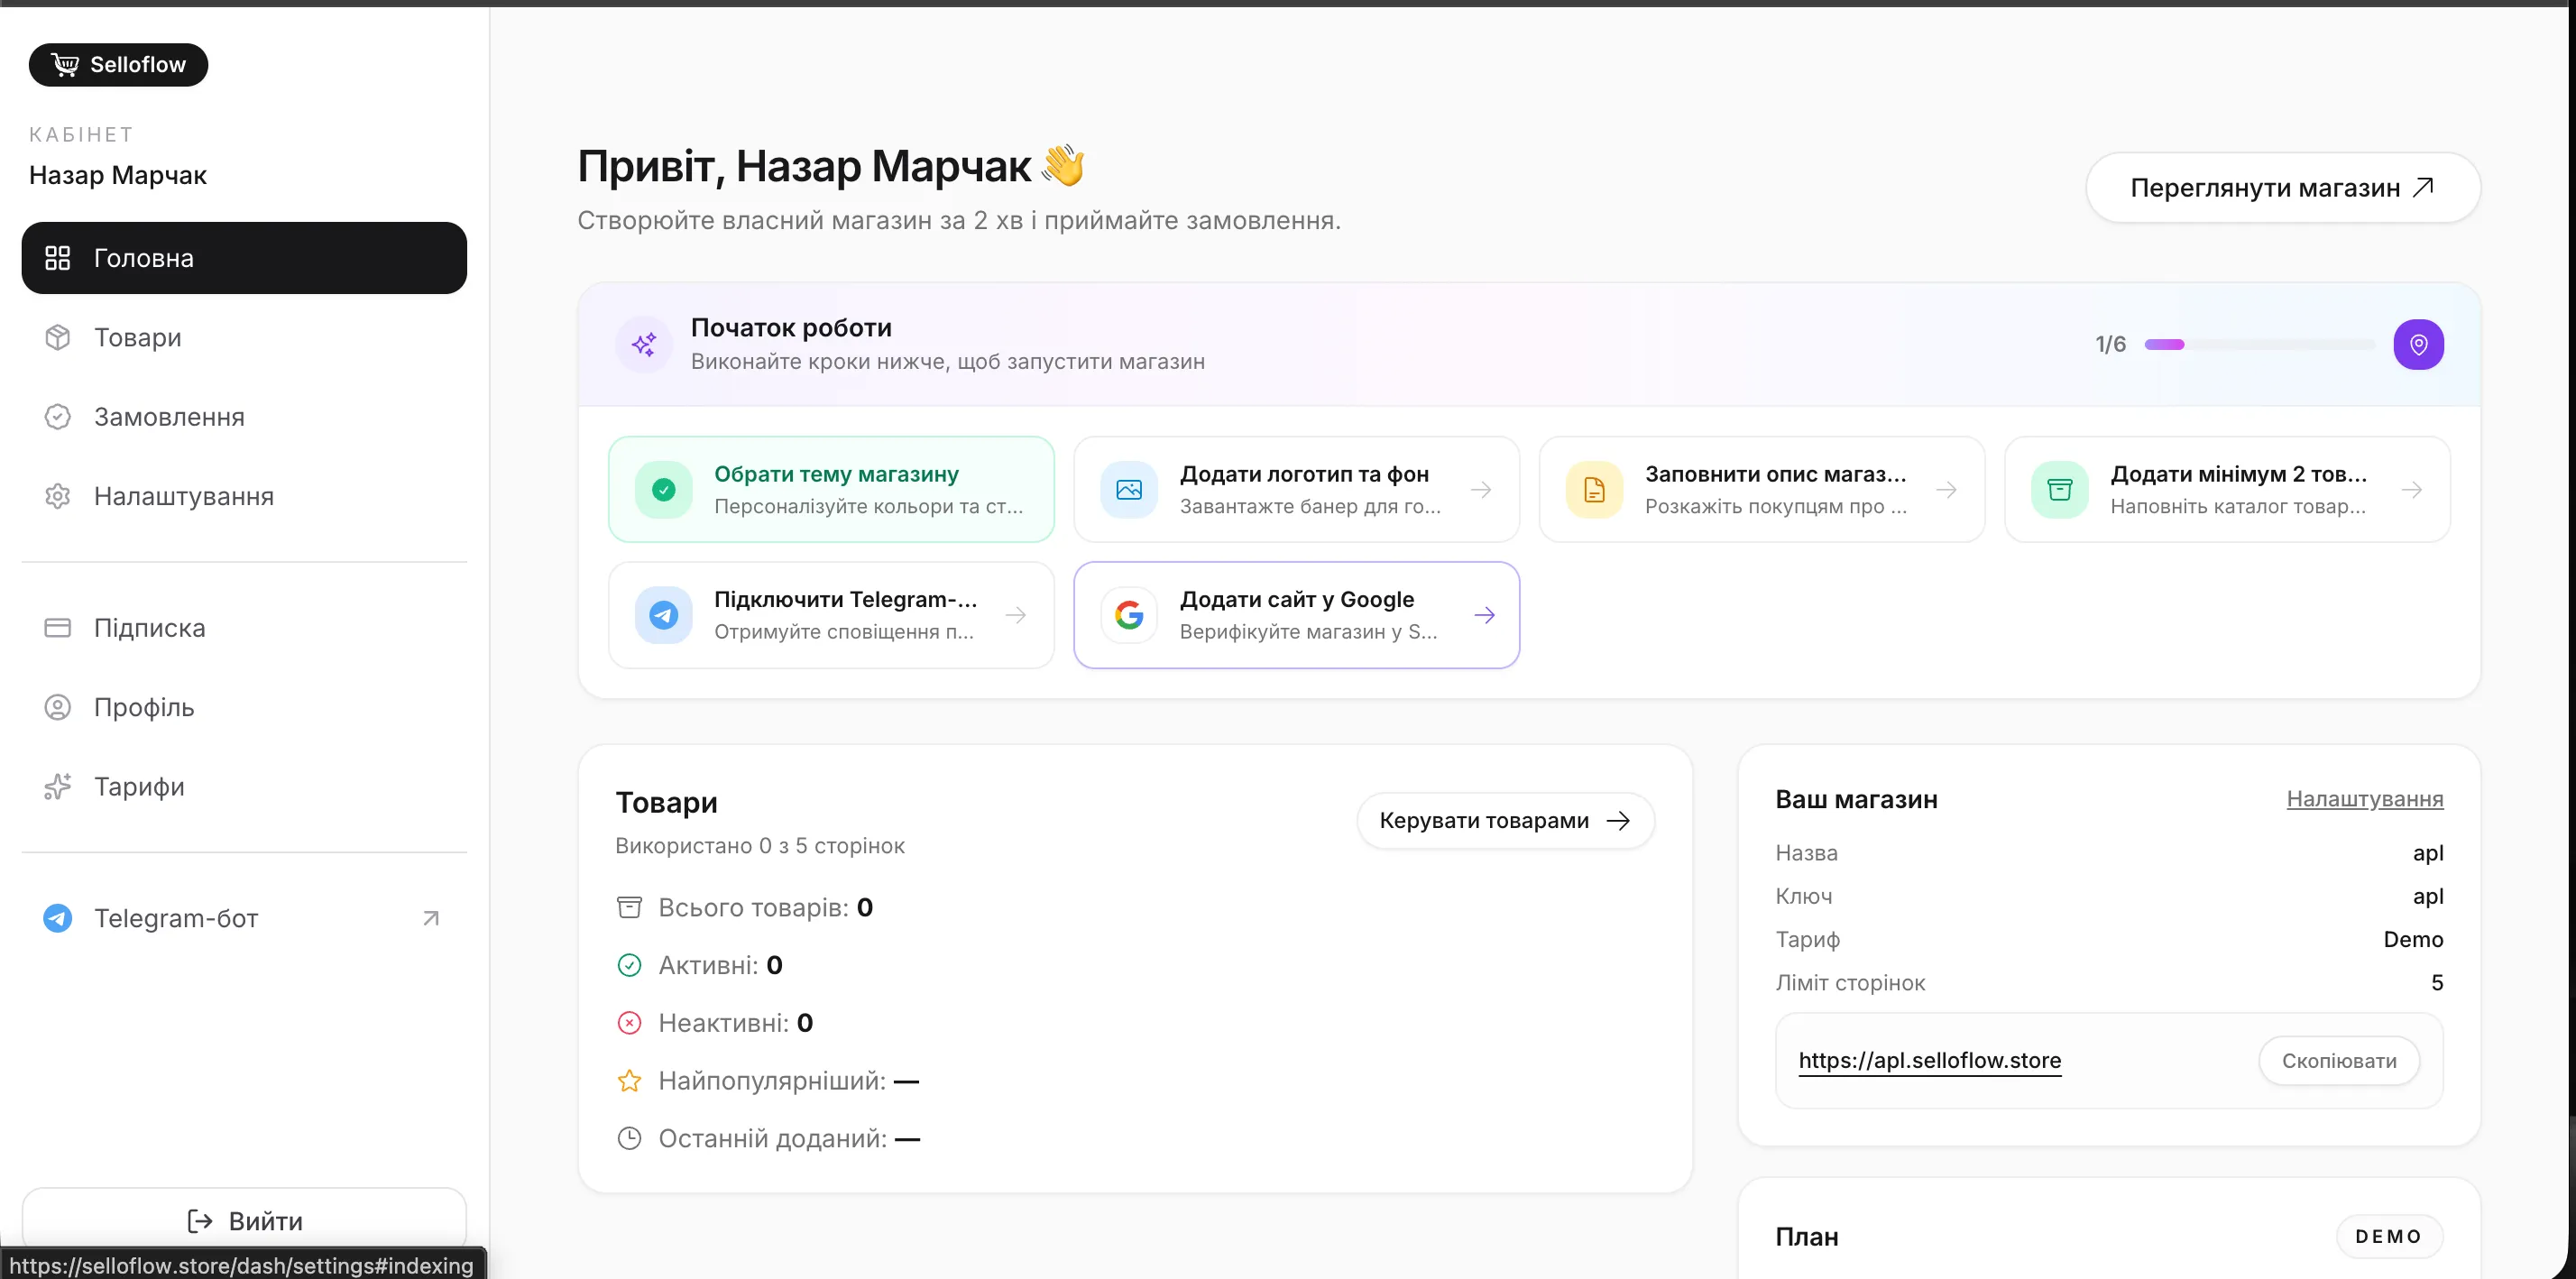This screenshot has width=2576, height=1279.
Task: Click the Профіль user icon
Action: [x=58, y=707]
